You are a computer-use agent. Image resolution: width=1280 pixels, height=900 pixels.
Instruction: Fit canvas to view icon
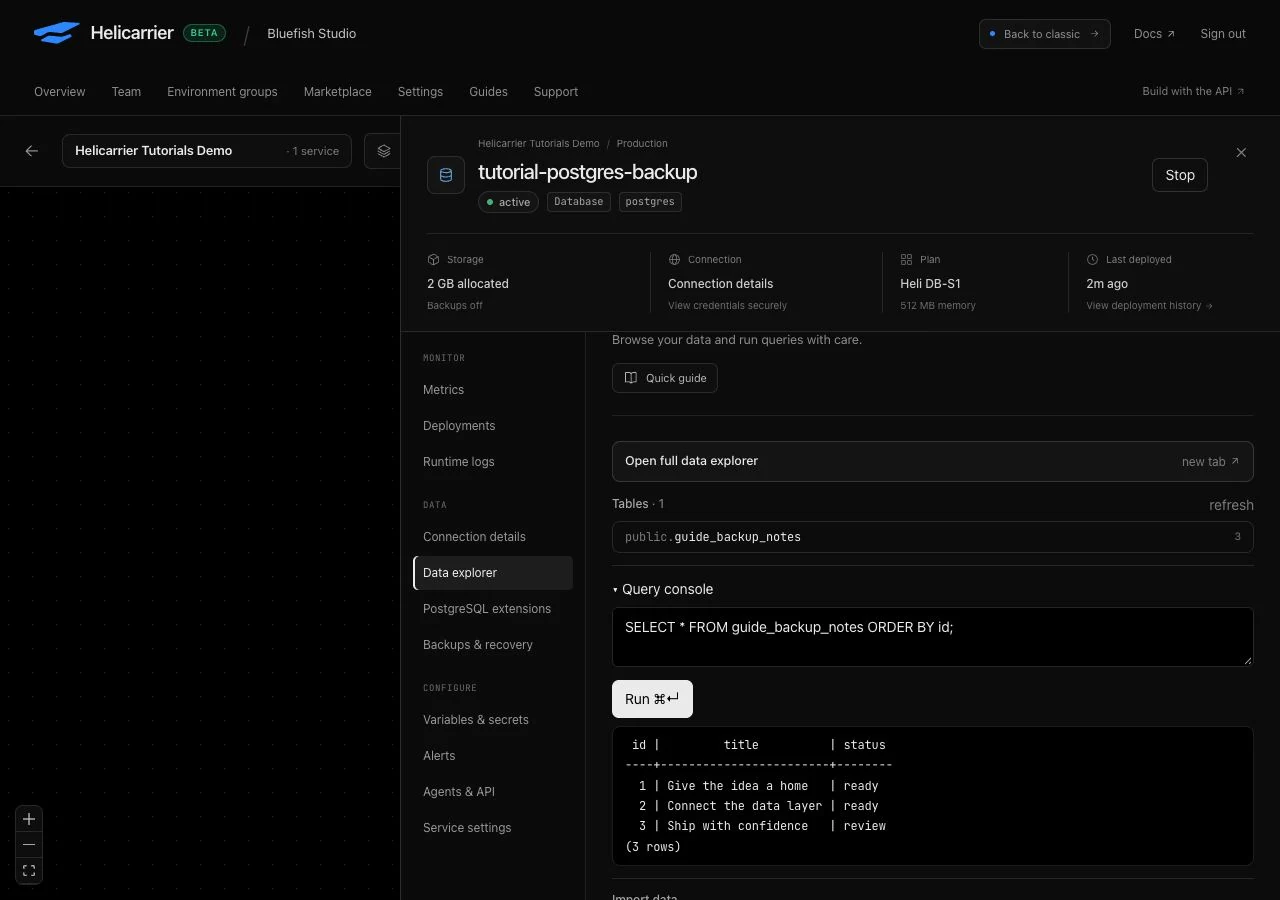(x=29, y=871)
